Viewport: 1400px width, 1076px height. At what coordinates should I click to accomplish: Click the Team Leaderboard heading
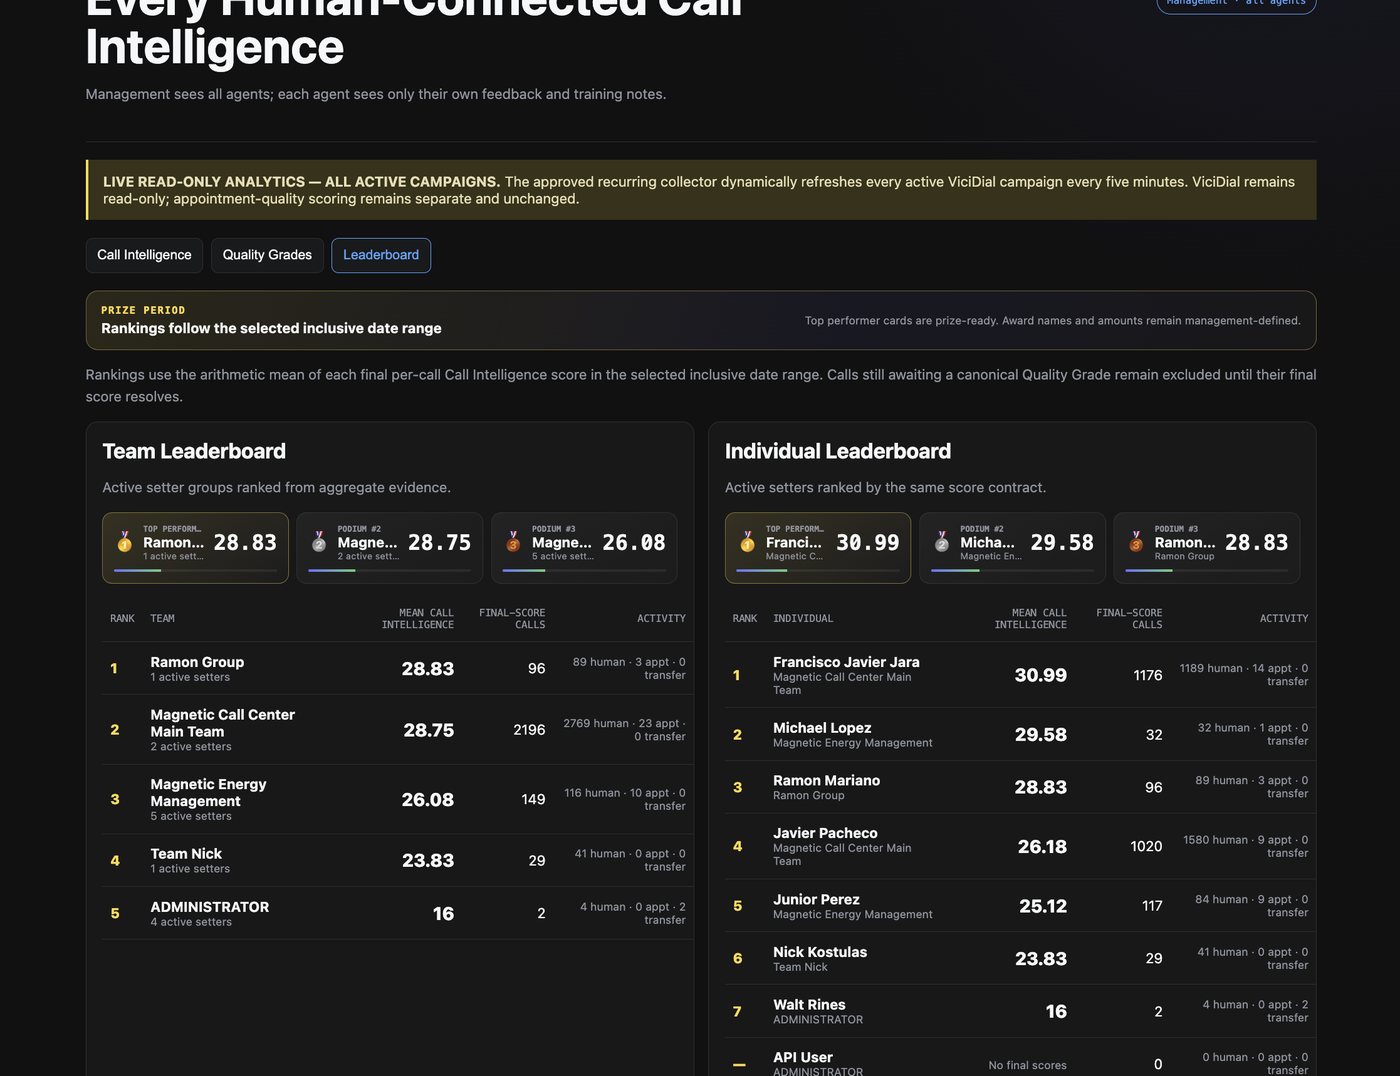click(194, 451)
